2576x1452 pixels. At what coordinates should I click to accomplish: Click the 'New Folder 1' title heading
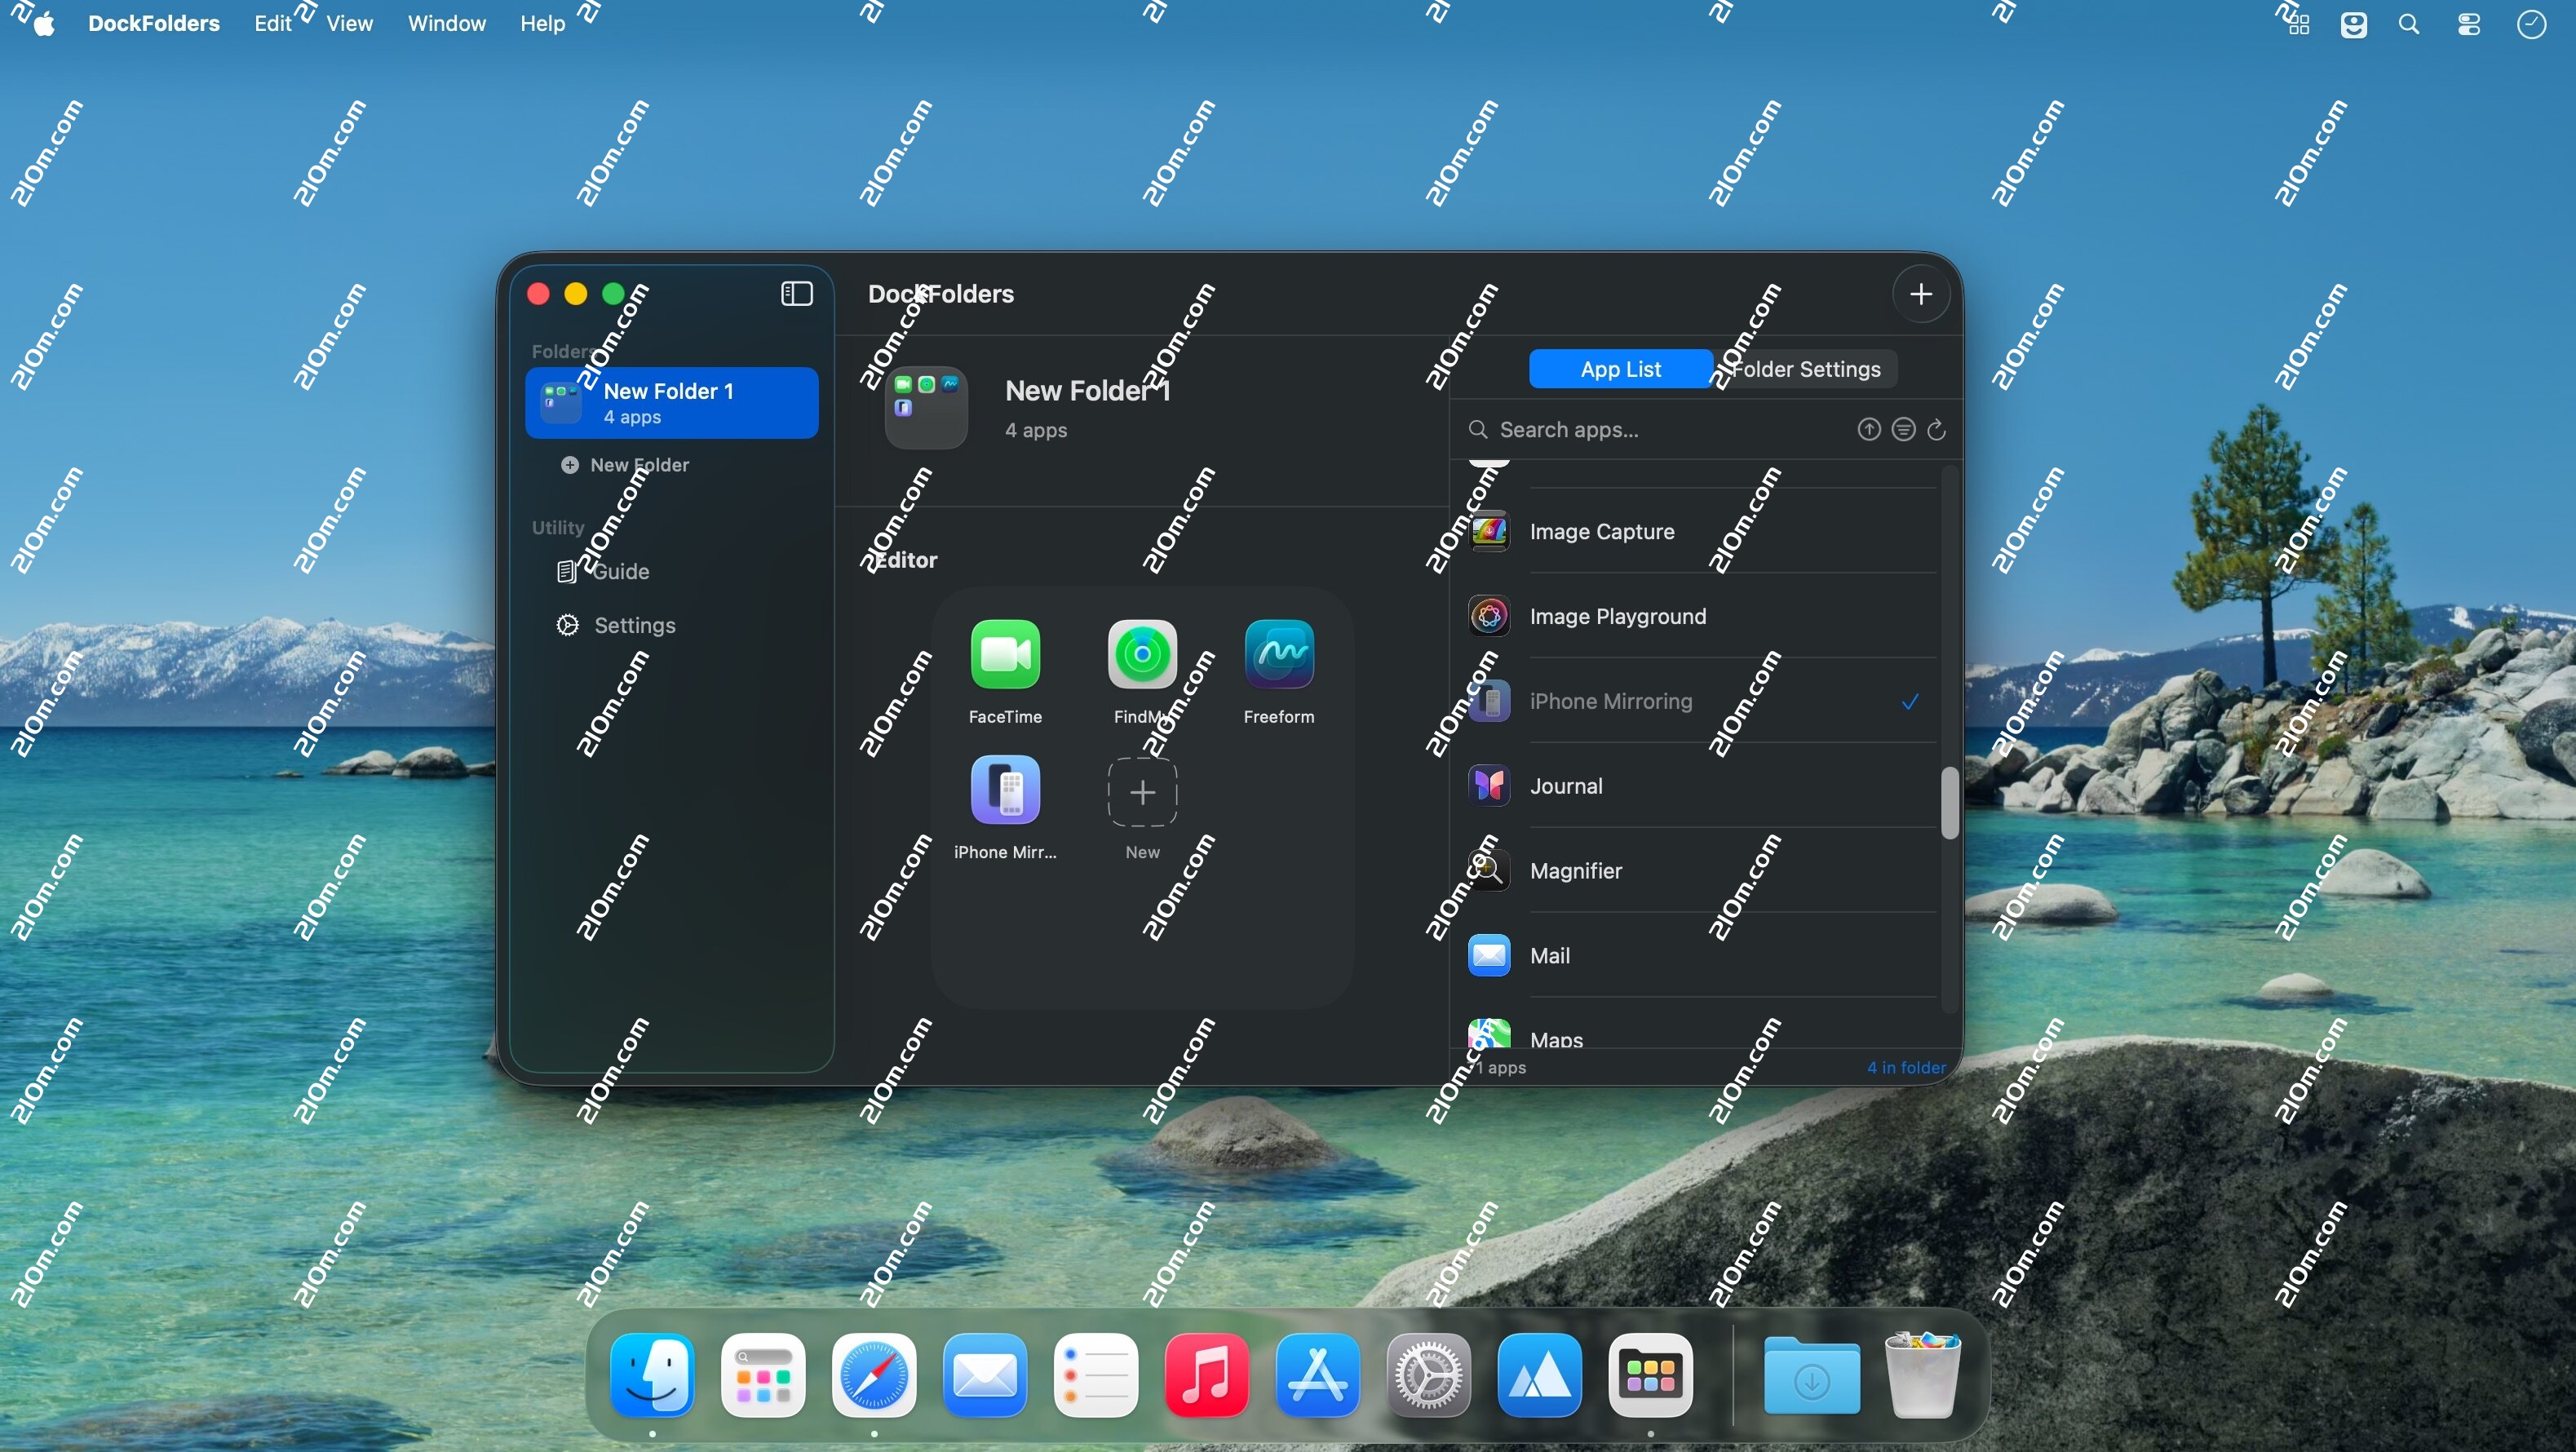[x=1087, y=391]
